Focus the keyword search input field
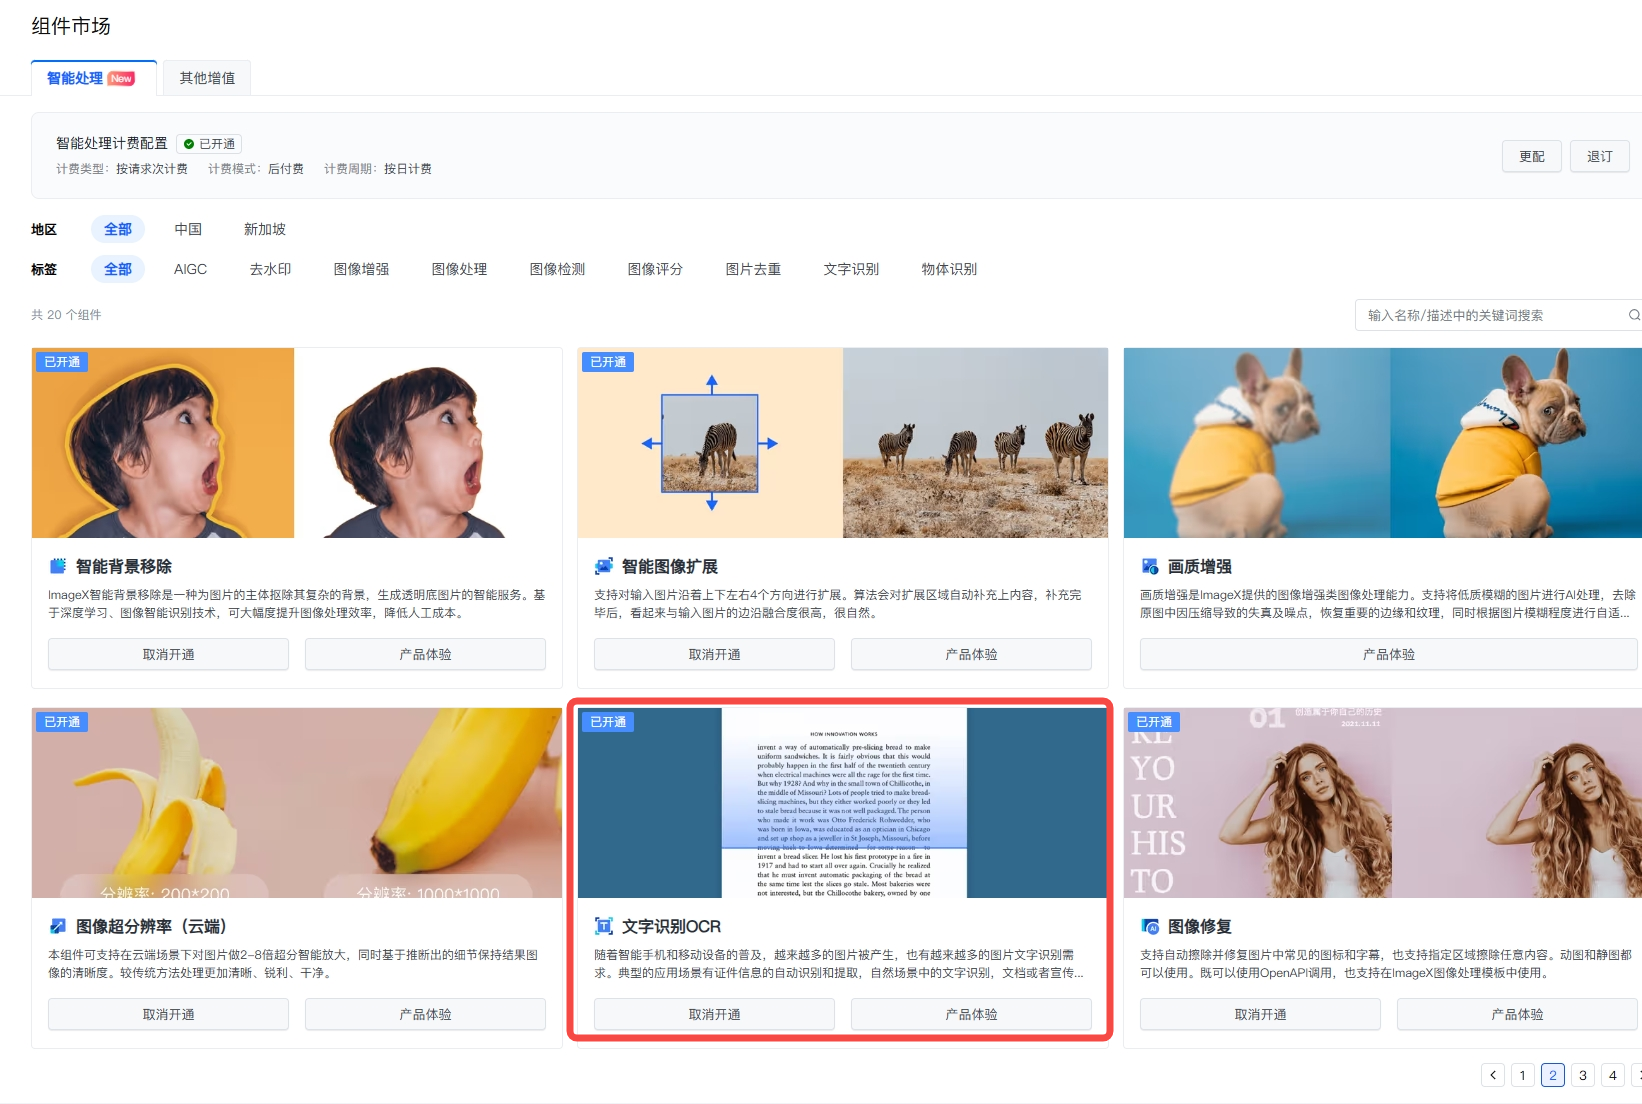Image resolution: width=1642 pixels, height=1104 pixels. coord(1490,315)
